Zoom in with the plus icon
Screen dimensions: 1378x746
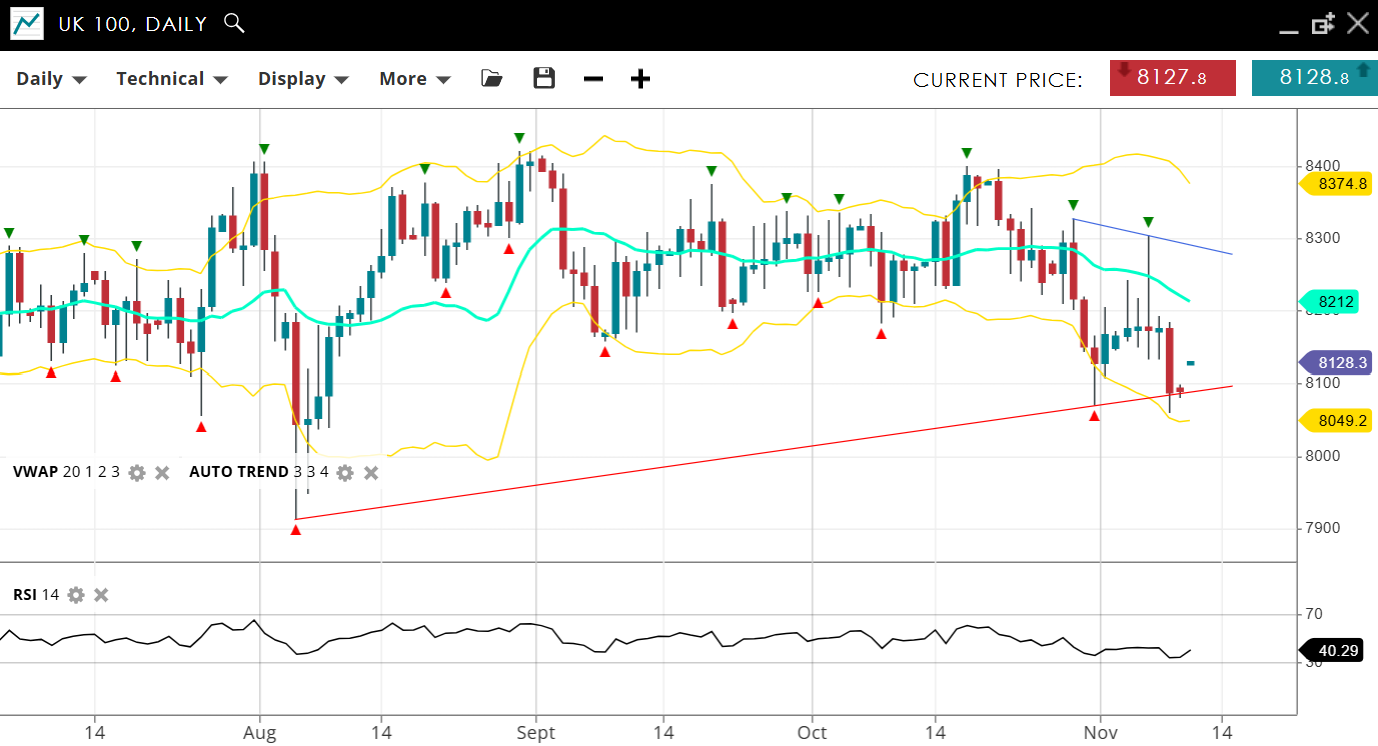coord(641,79)
